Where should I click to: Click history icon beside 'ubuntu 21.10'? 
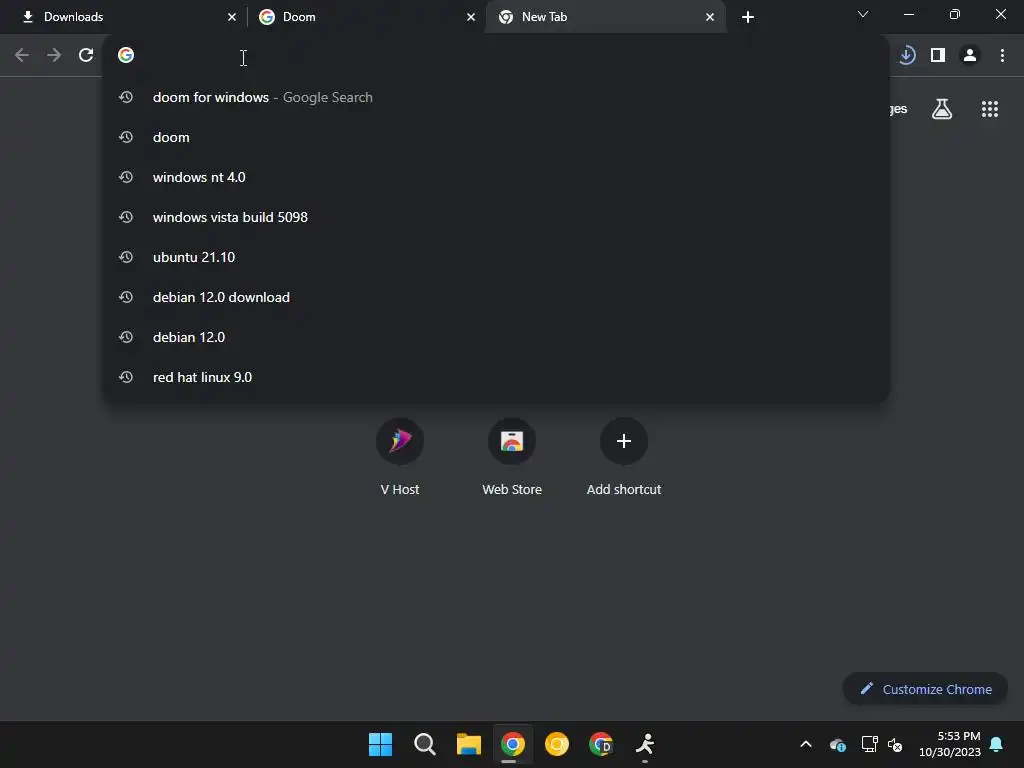click(x=126, y=257)
